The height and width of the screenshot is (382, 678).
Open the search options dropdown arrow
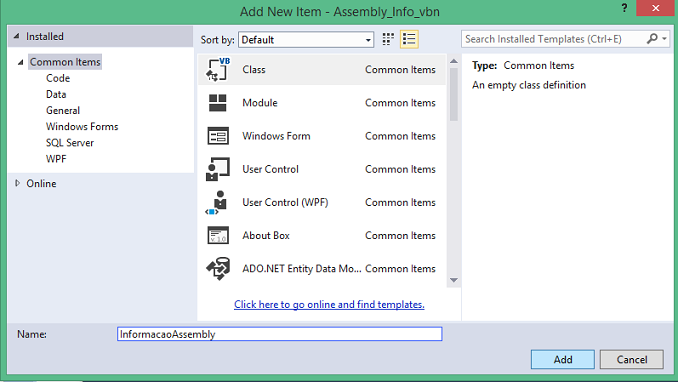point(664,39)
